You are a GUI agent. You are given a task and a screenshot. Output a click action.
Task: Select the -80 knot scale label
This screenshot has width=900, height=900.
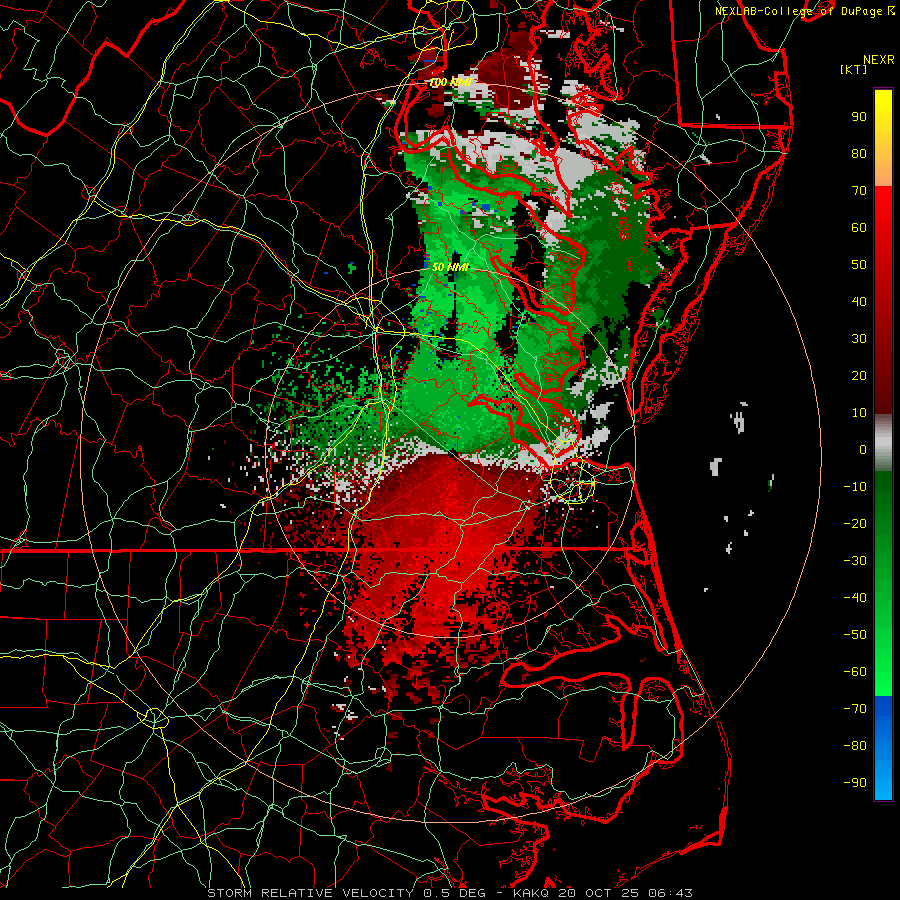tap(855, 746)
